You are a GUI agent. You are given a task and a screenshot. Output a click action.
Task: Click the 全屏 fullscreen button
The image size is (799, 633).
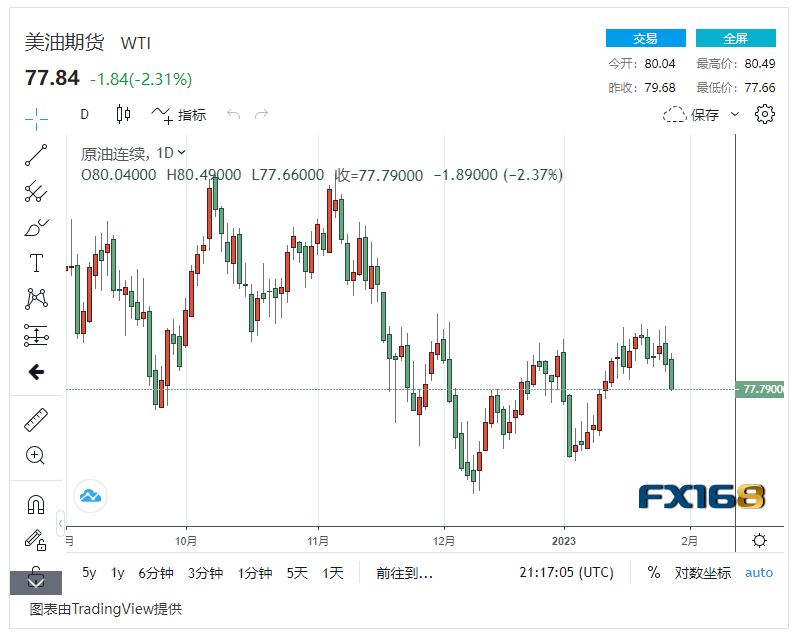tap(735, 38)
